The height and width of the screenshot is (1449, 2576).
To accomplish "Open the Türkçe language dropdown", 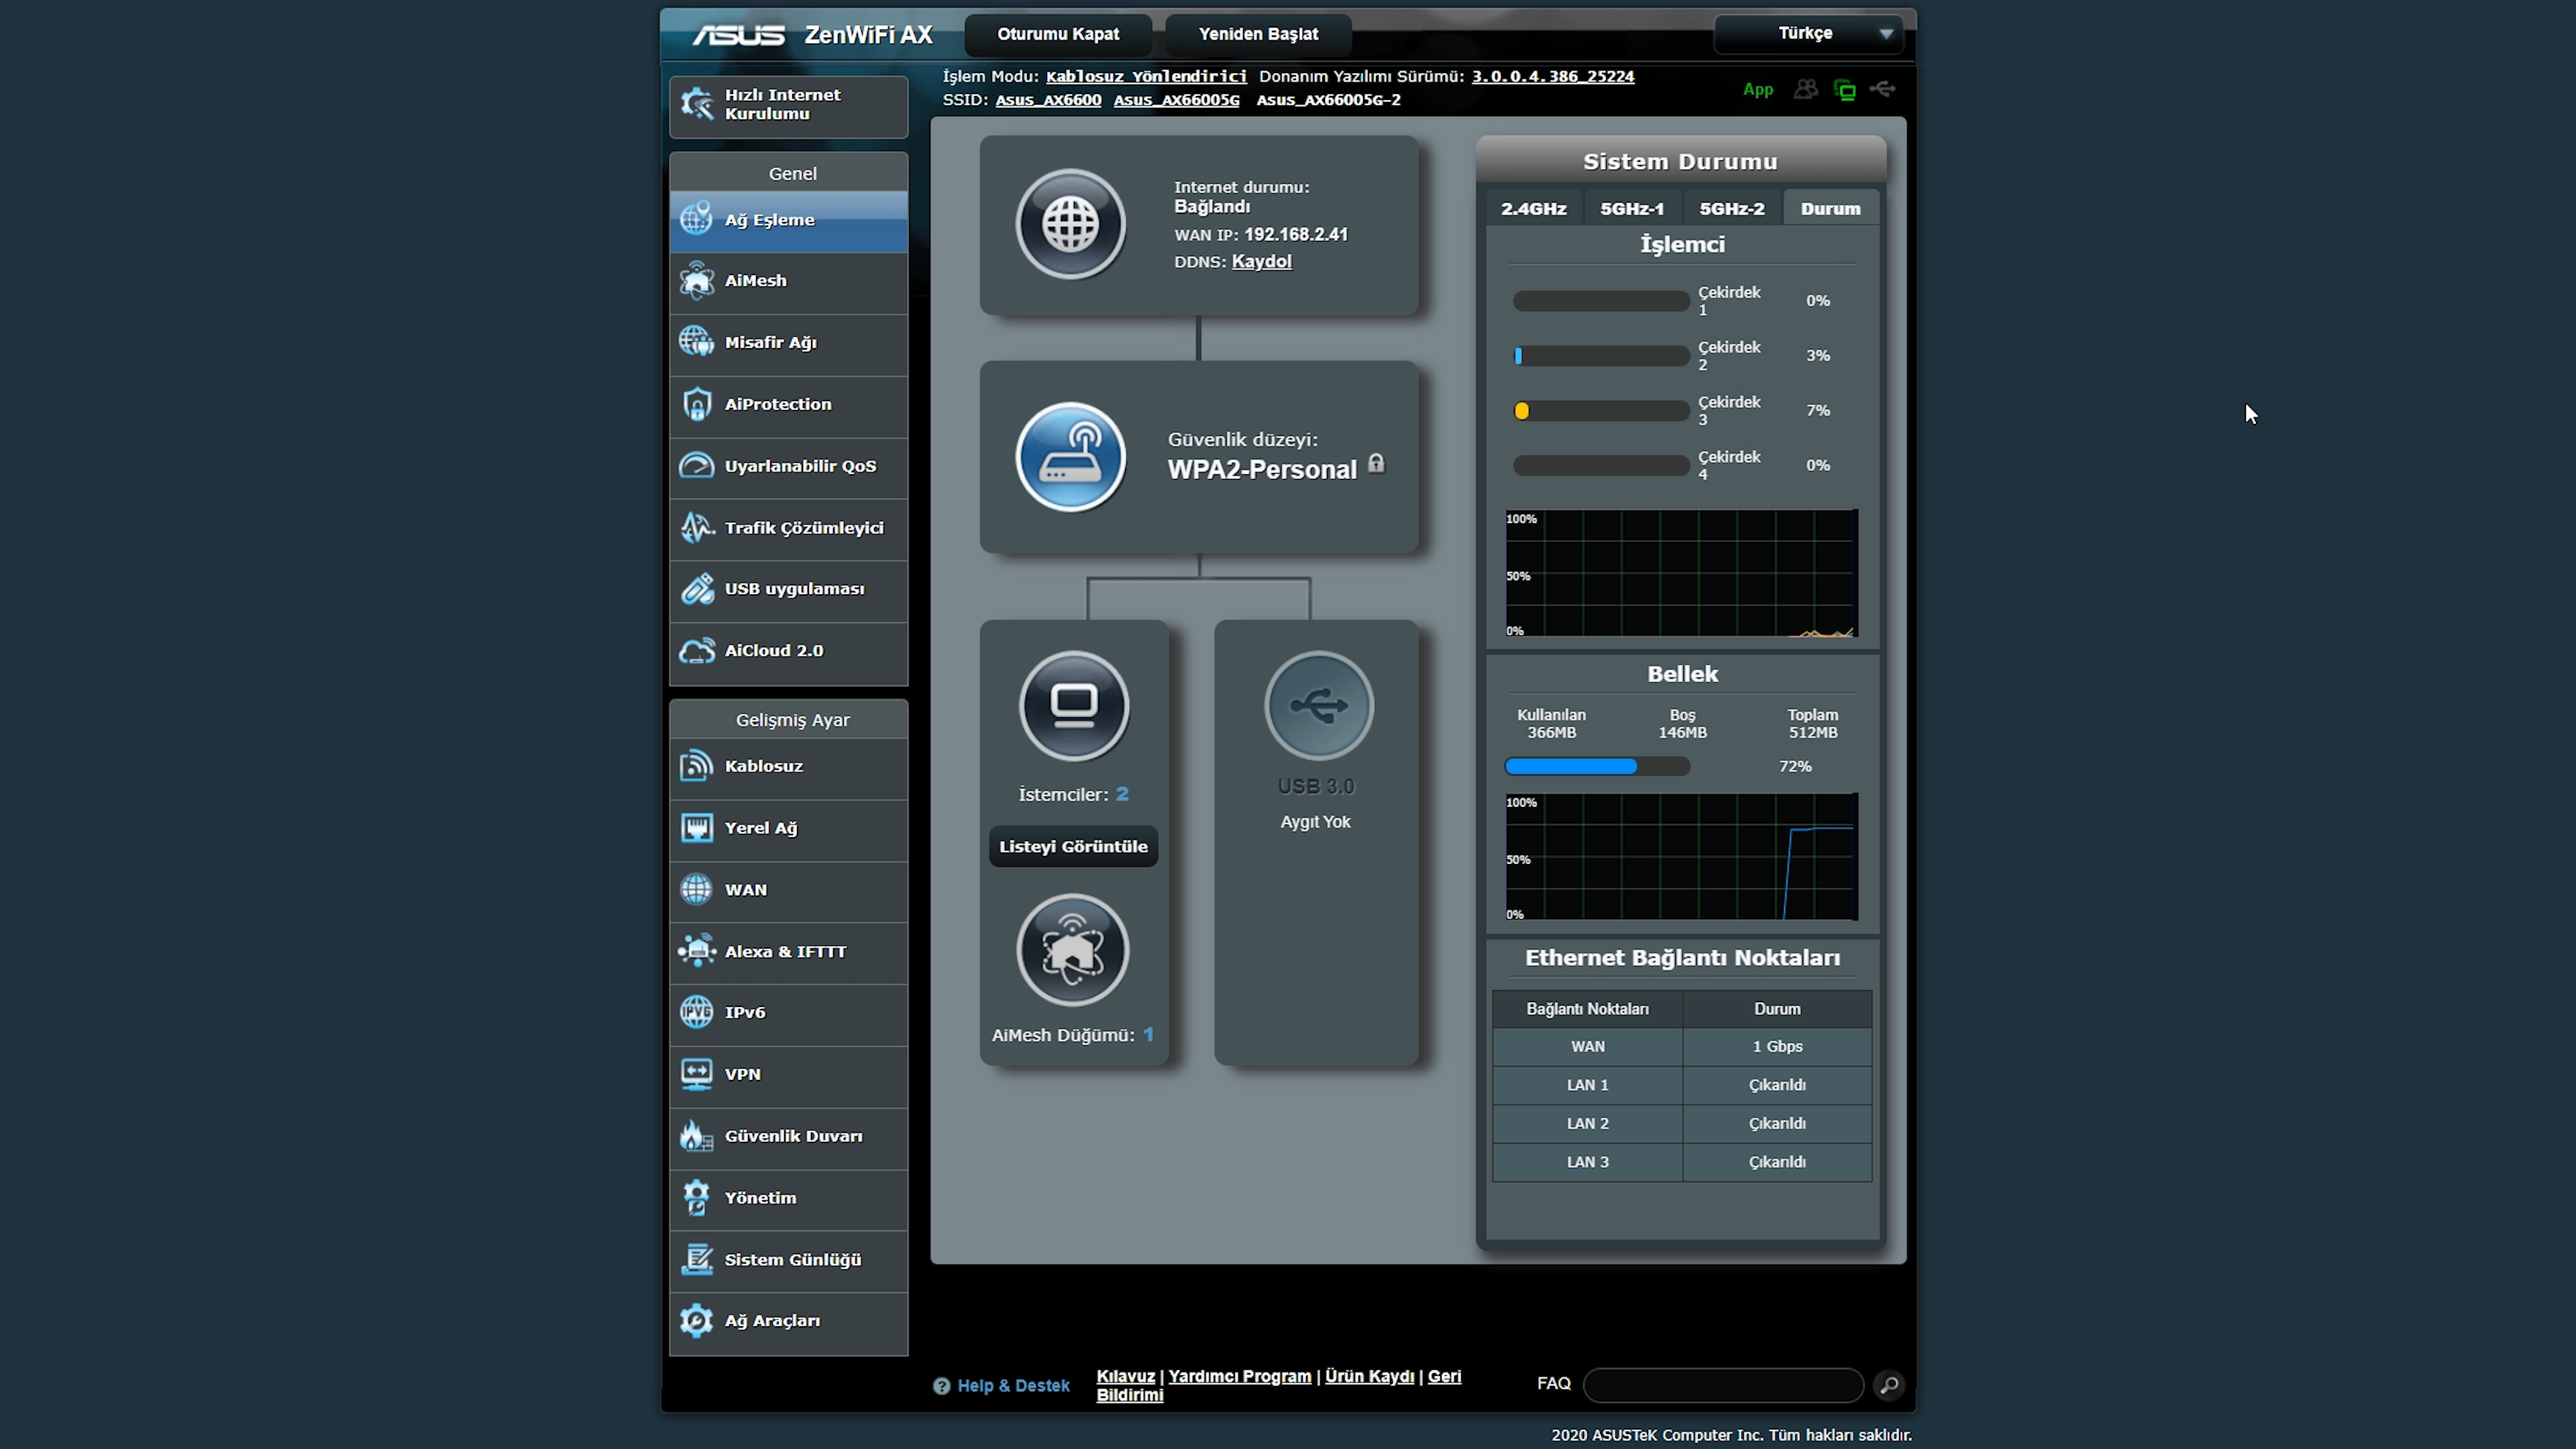I will click(1808, 33).
